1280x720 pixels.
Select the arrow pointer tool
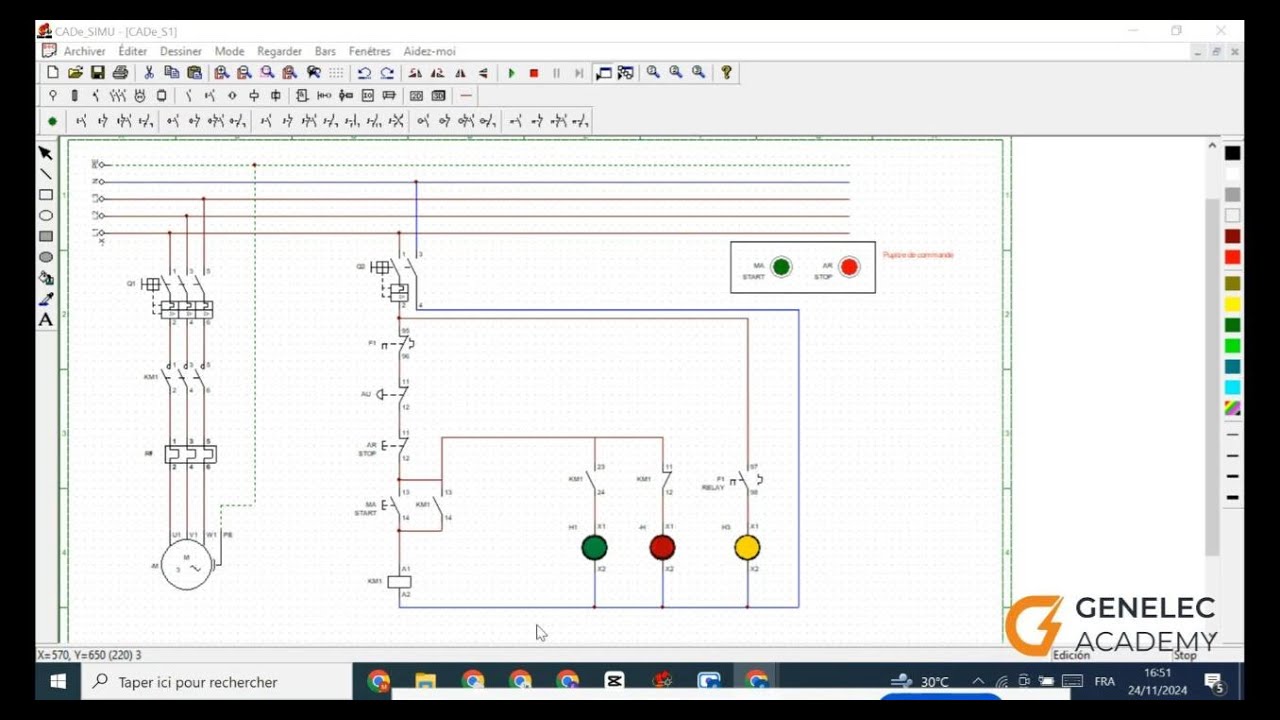point(45,153)
